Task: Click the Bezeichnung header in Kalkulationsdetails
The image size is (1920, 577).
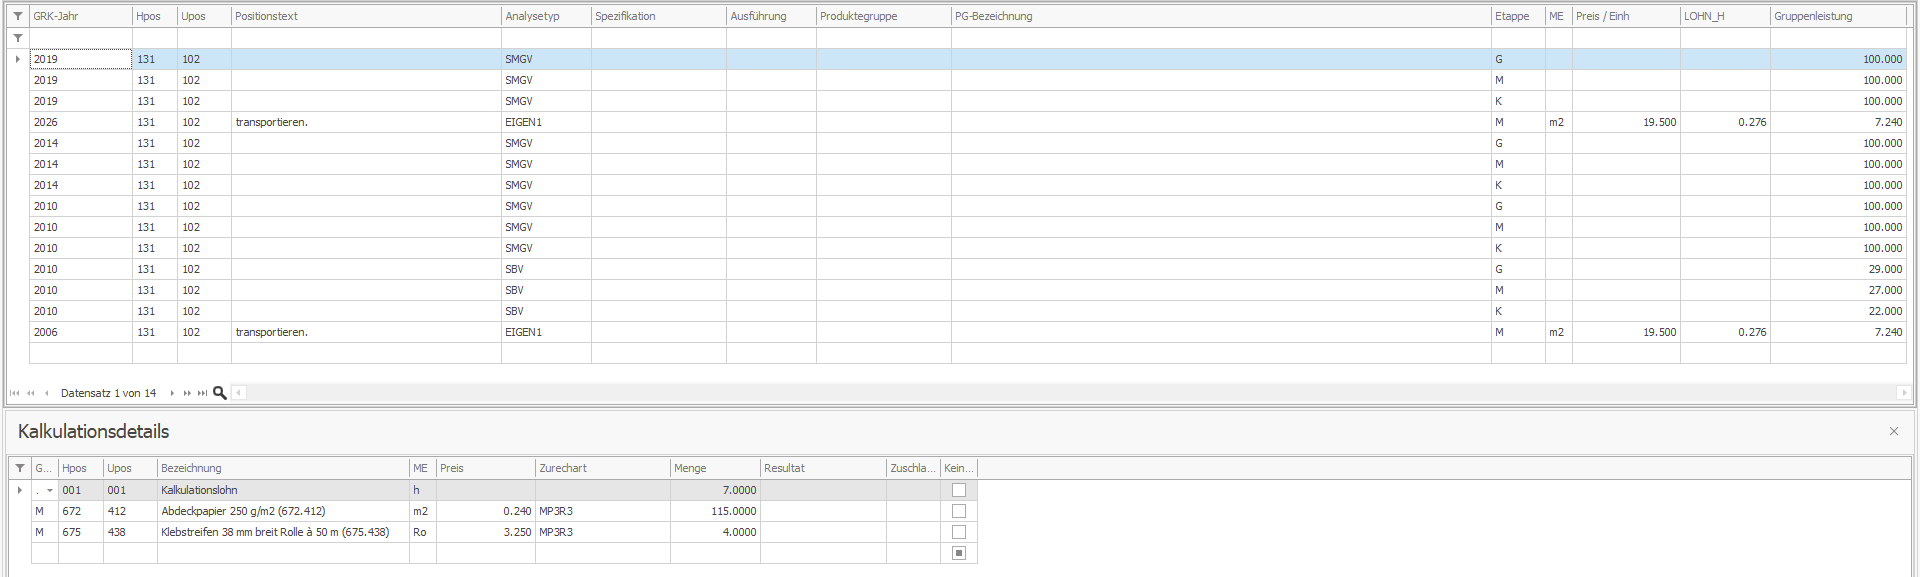Action: (283, 468)
